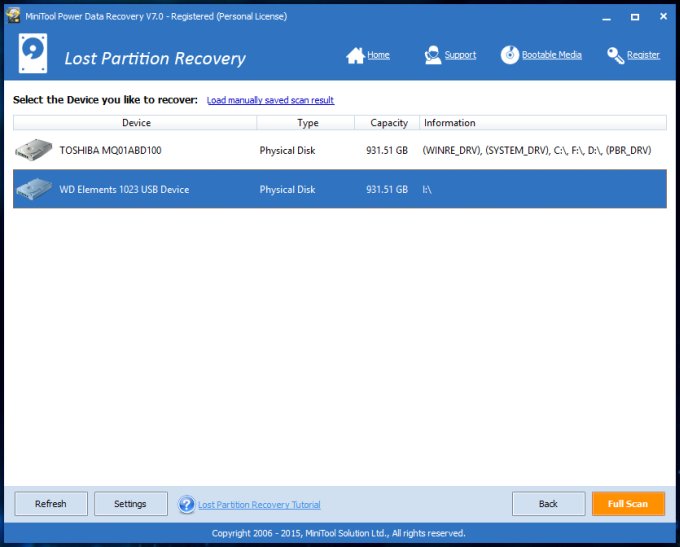
Task: Start the Full Scan
Action: [x=628, y=504]
